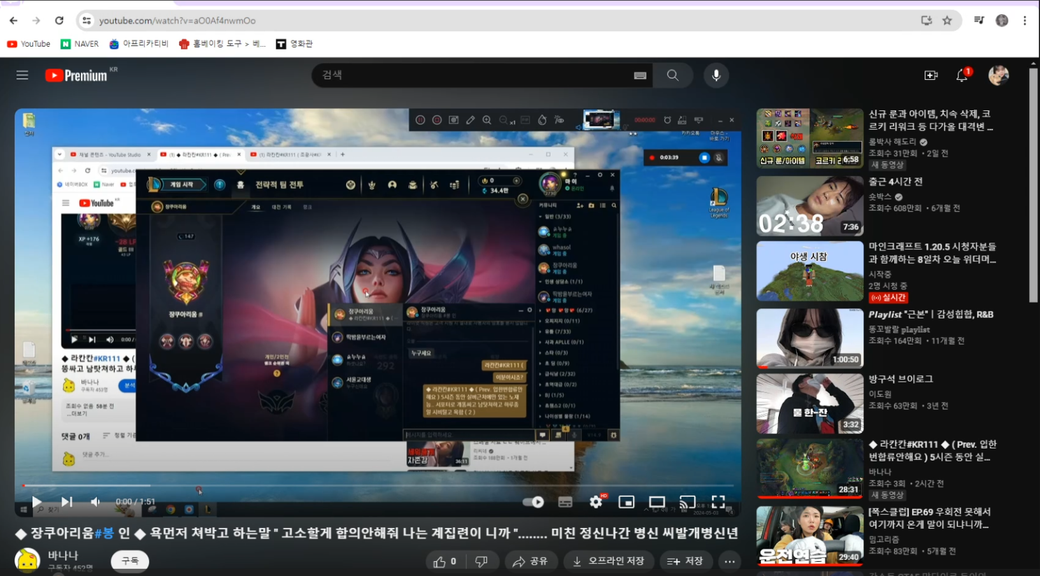Open Chrome's three-dot menu
Image resolution: width=1040 pixels, height=576 pixels.
point(1025,20)
